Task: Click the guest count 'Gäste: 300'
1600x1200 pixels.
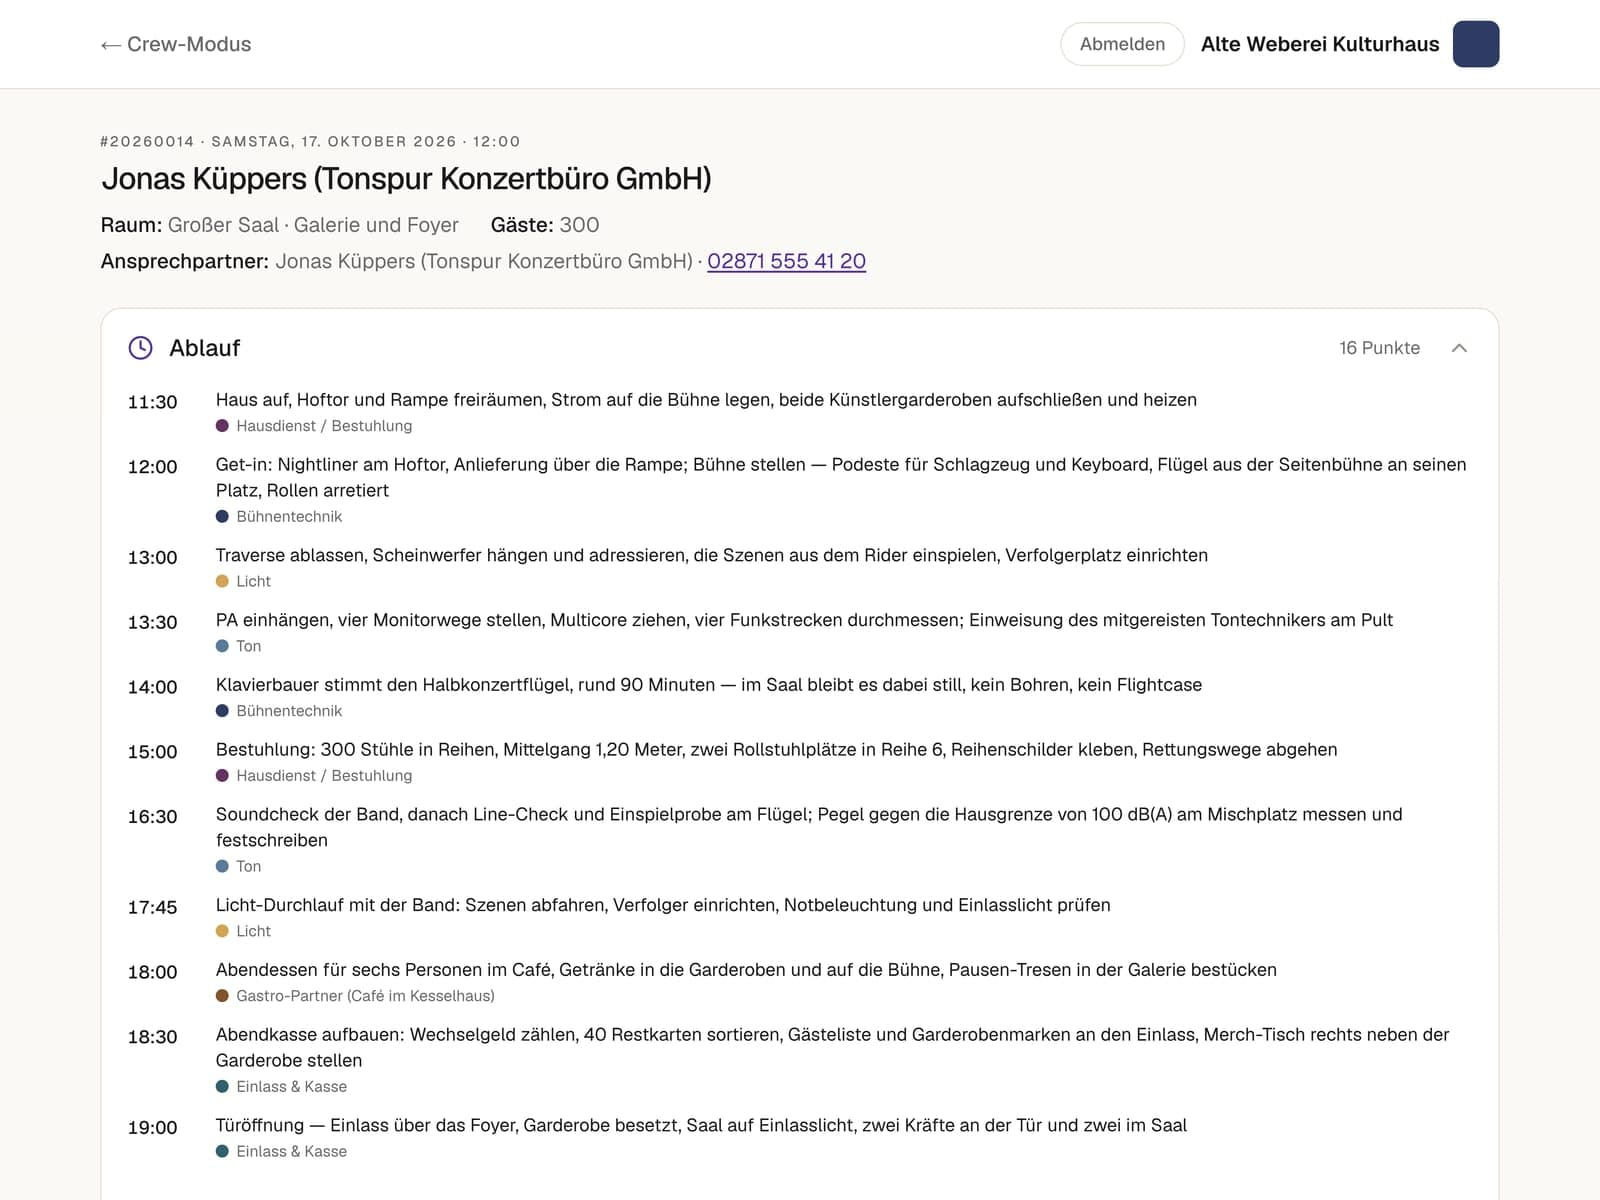Action: 545,225
